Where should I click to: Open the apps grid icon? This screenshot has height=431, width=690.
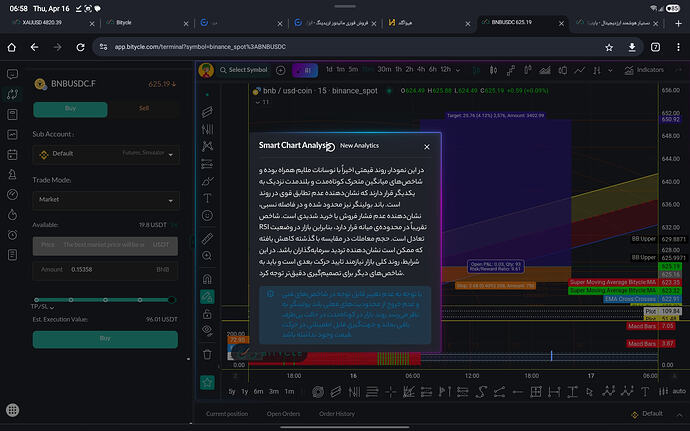[x=12, y=410]
